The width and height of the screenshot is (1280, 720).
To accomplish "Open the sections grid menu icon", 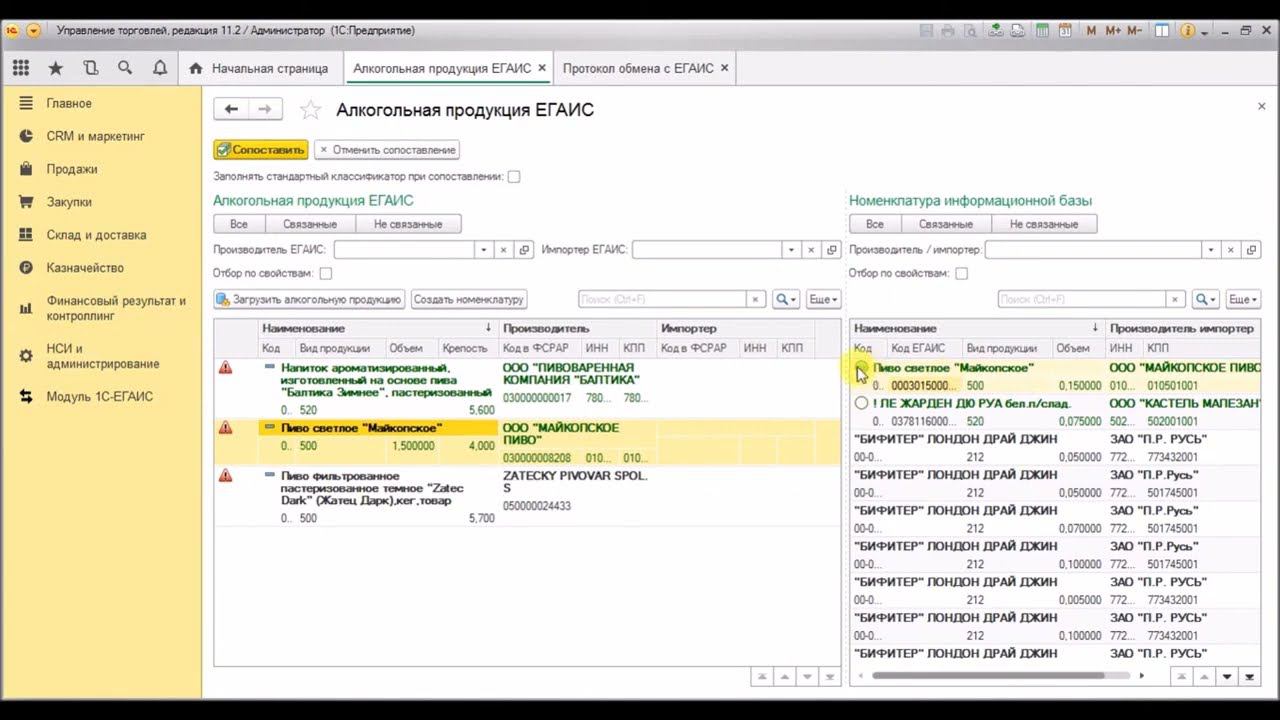I will point(21,68).
